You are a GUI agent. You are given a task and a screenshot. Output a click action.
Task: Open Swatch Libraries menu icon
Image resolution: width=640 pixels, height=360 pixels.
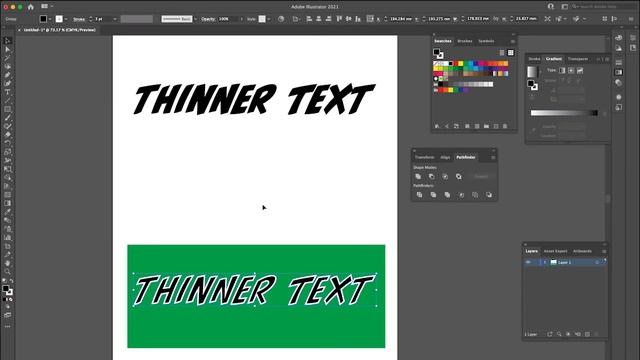click(437, 127)
